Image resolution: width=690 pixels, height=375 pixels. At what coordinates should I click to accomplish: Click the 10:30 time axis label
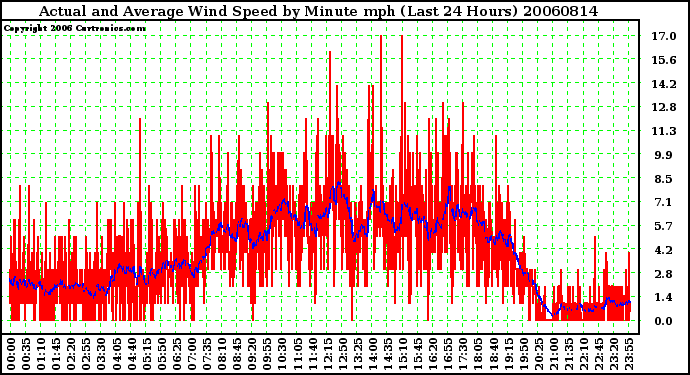(282, 354)
